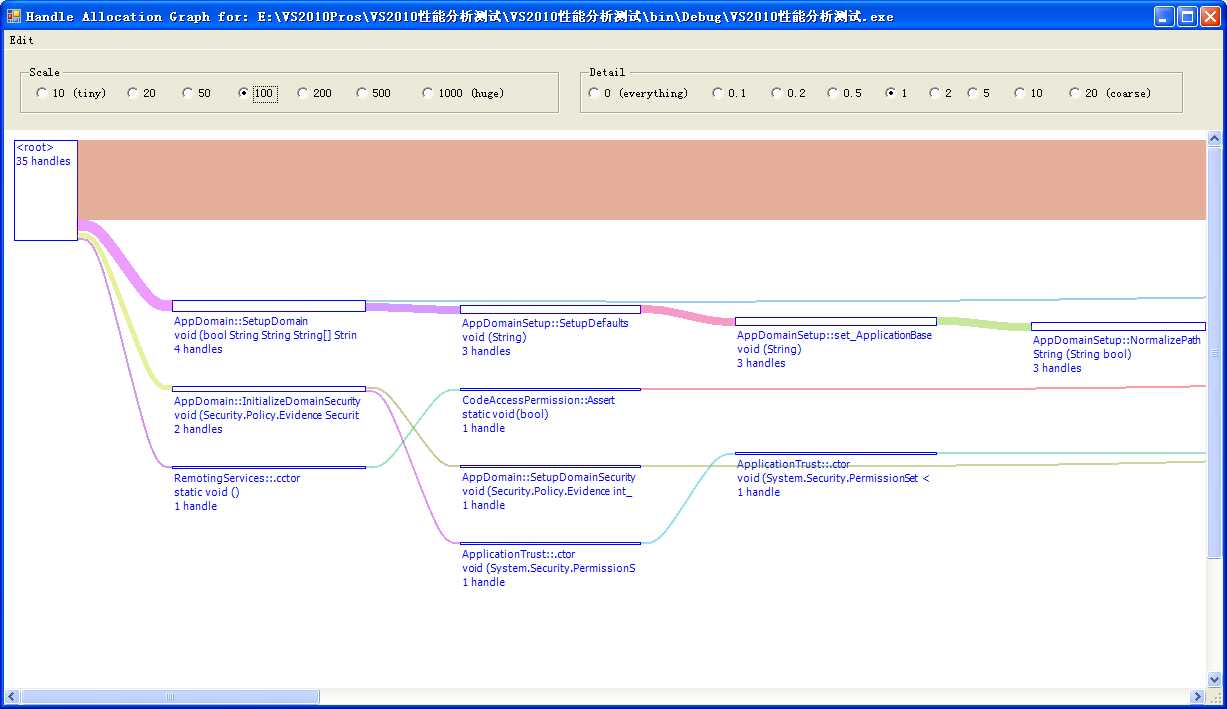This screenshot has height=709, width=1227.
Task: Select Scale 1000 (huge) radio button
Action: pos(463,93)
